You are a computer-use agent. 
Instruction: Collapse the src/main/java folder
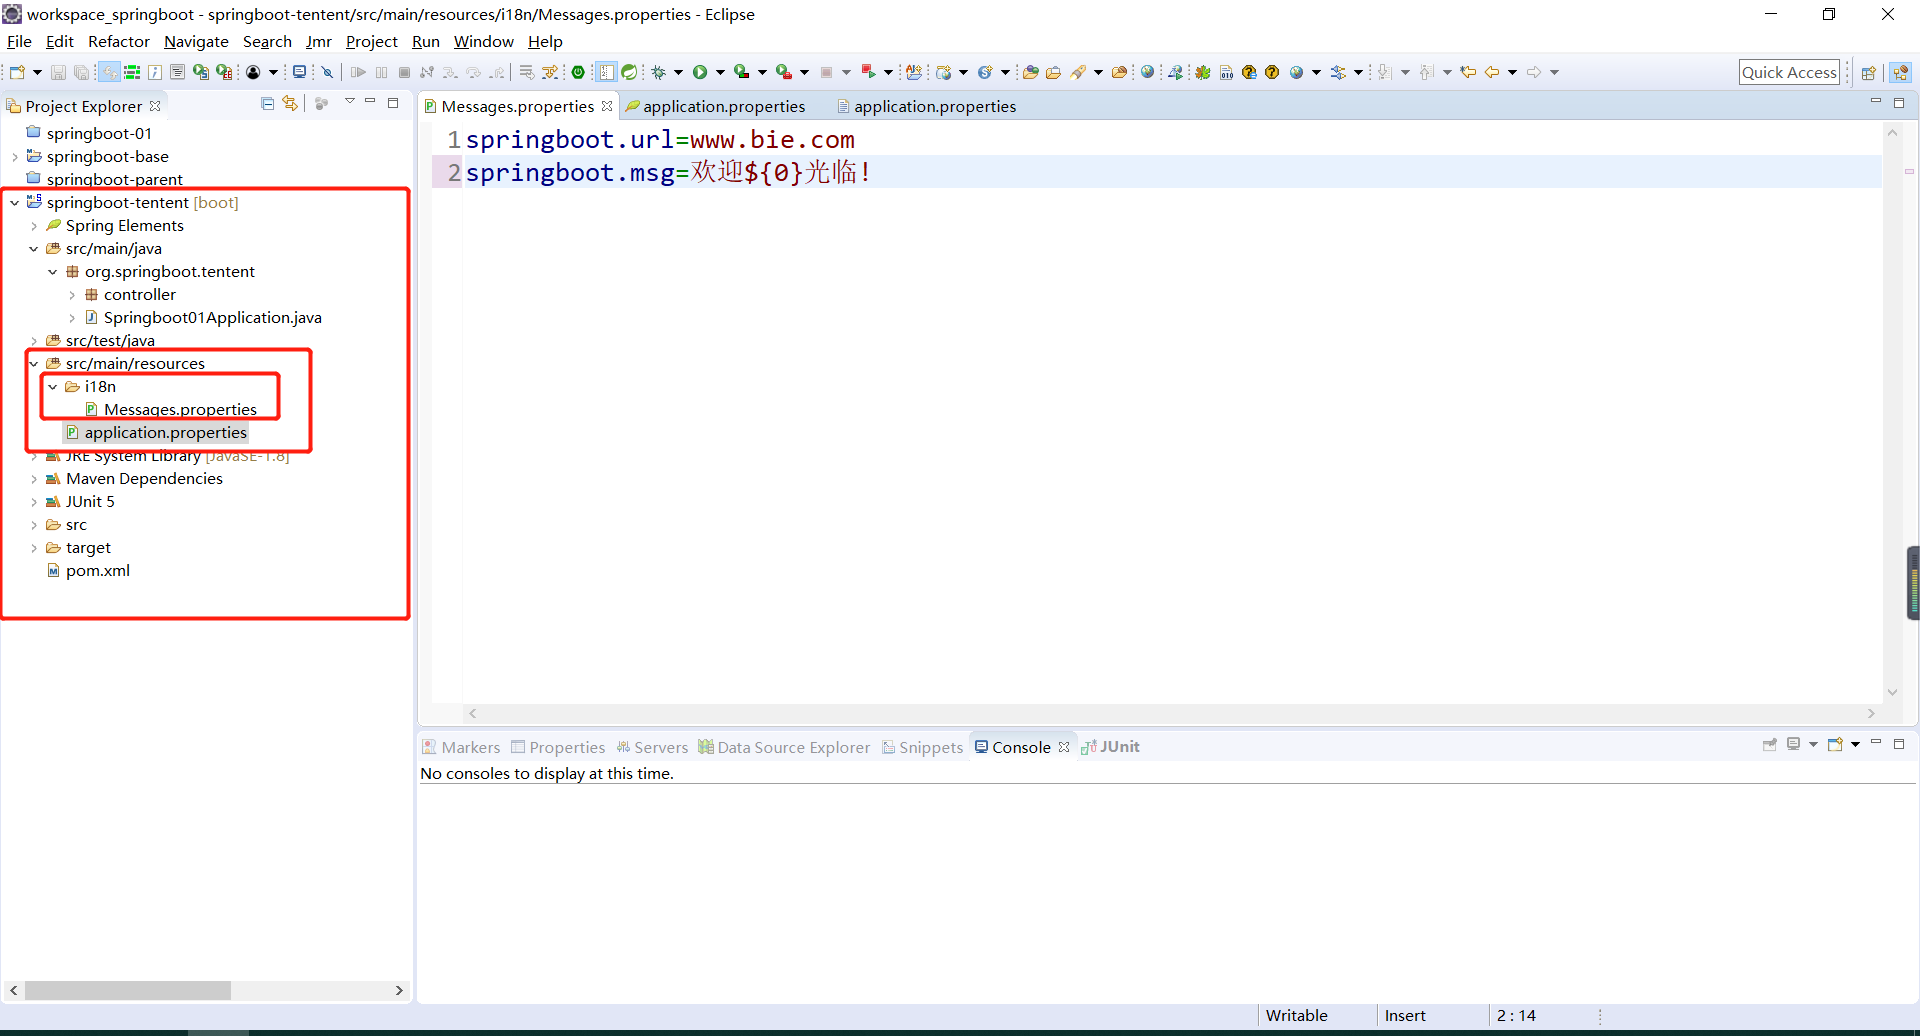point(34,249)
